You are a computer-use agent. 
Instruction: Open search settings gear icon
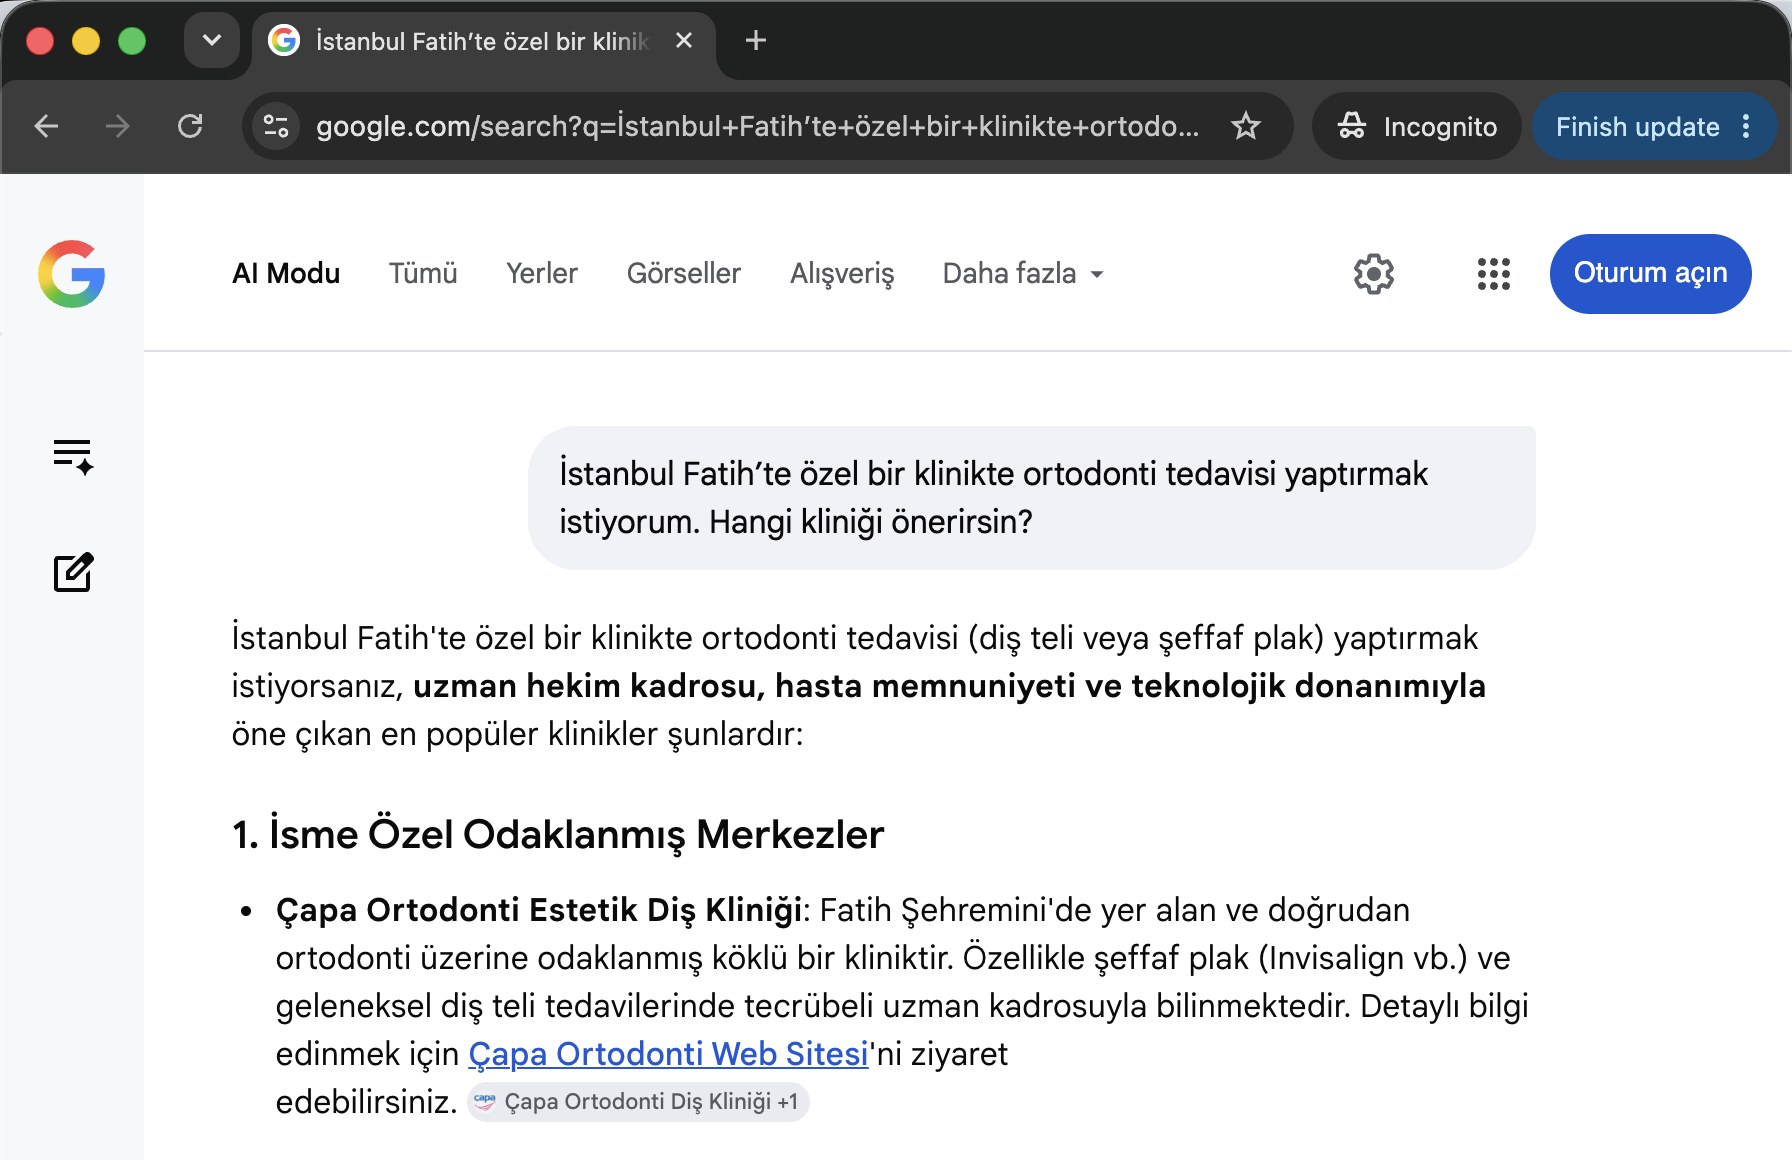[x=1374, y=274]
